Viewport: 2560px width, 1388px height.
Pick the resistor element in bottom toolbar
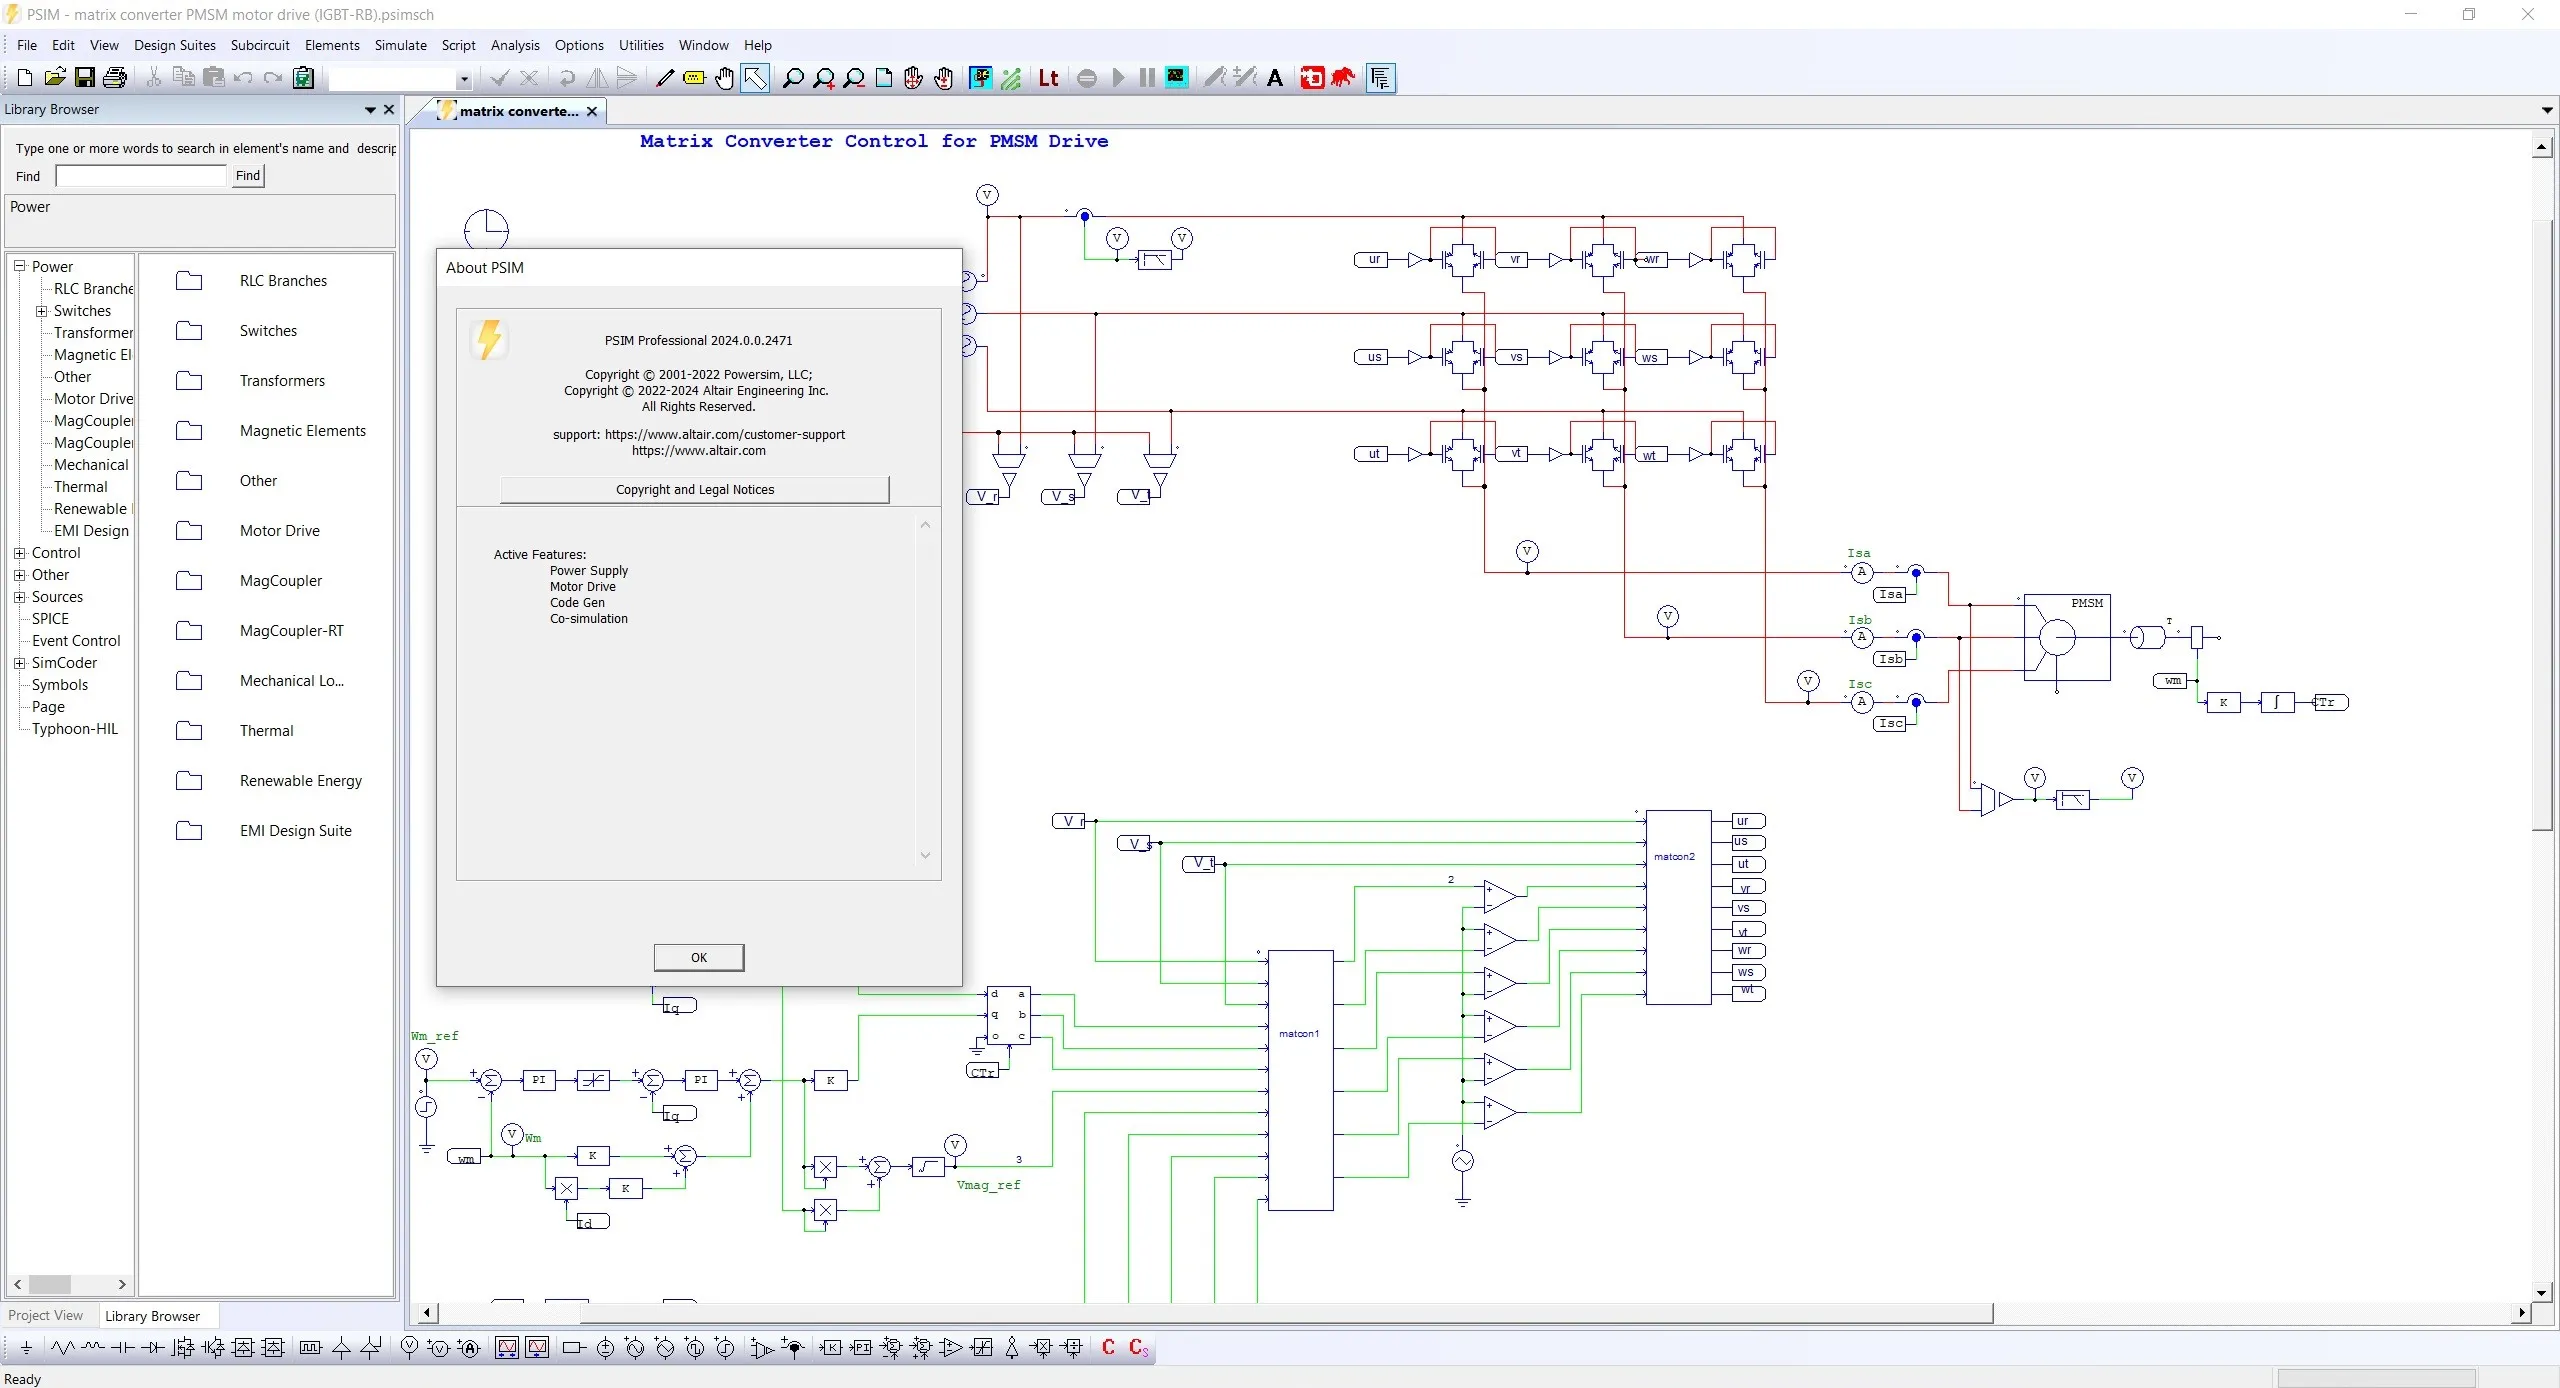point(62,1348)
